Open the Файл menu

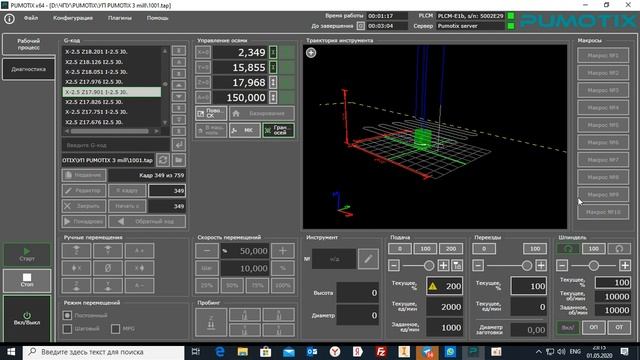[31, 18]
